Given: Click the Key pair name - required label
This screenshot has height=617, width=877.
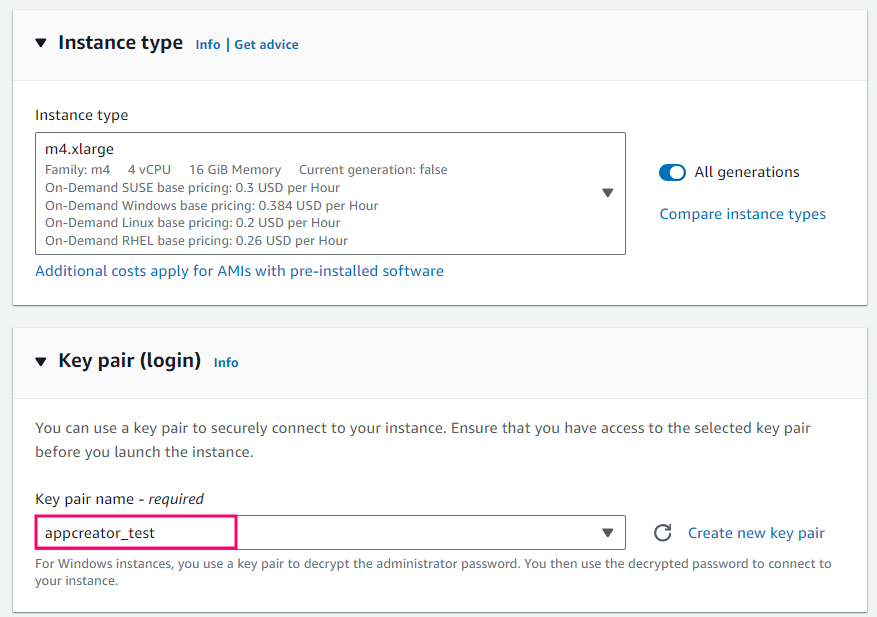Looking at the screenshot, I should pyautogui.click(x=119, y=498).
